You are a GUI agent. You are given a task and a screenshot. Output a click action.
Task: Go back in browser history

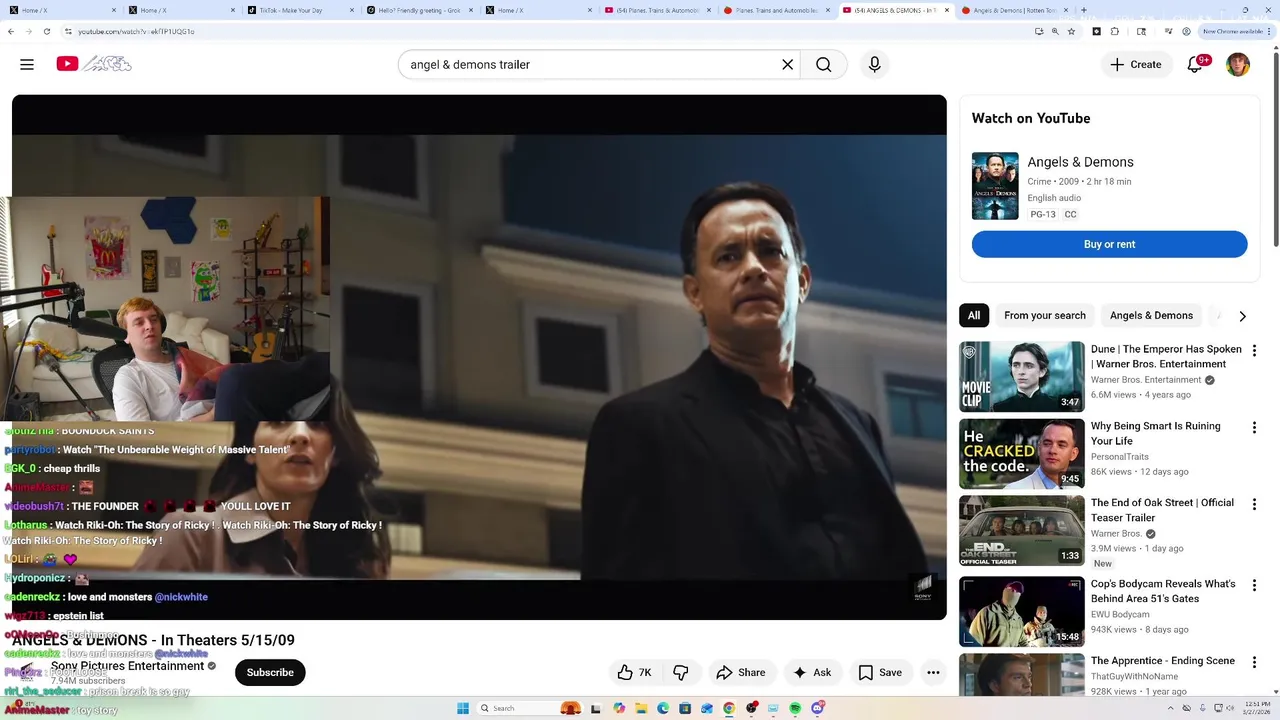click(x=11, y=31)
